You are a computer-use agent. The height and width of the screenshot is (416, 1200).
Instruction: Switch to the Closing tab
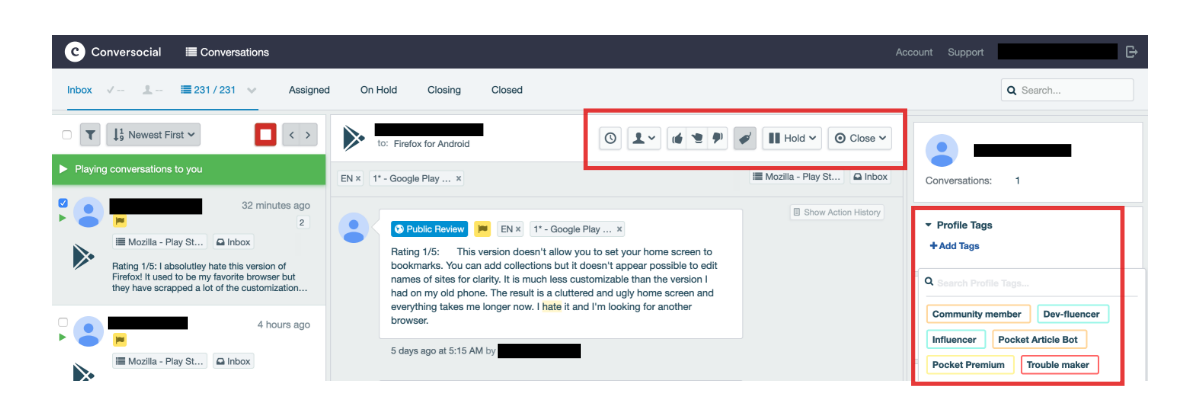tap(444, 90)
